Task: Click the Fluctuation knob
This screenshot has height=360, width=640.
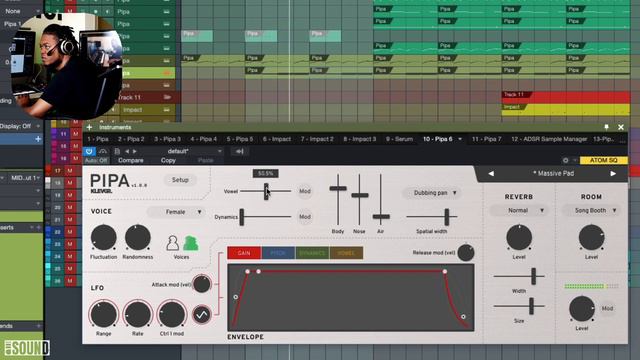Action: coord(104,238)
